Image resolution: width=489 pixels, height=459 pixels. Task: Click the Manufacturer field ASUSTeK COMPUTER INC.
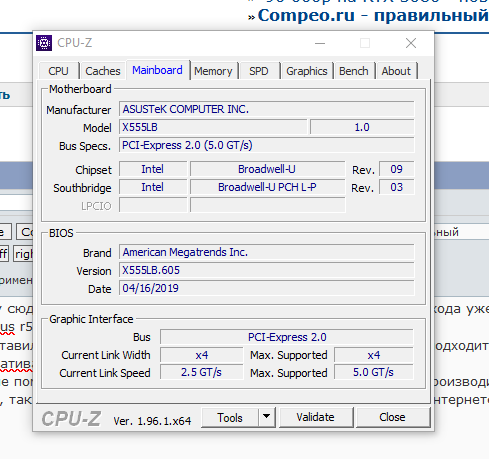click(x=267, y=109)
